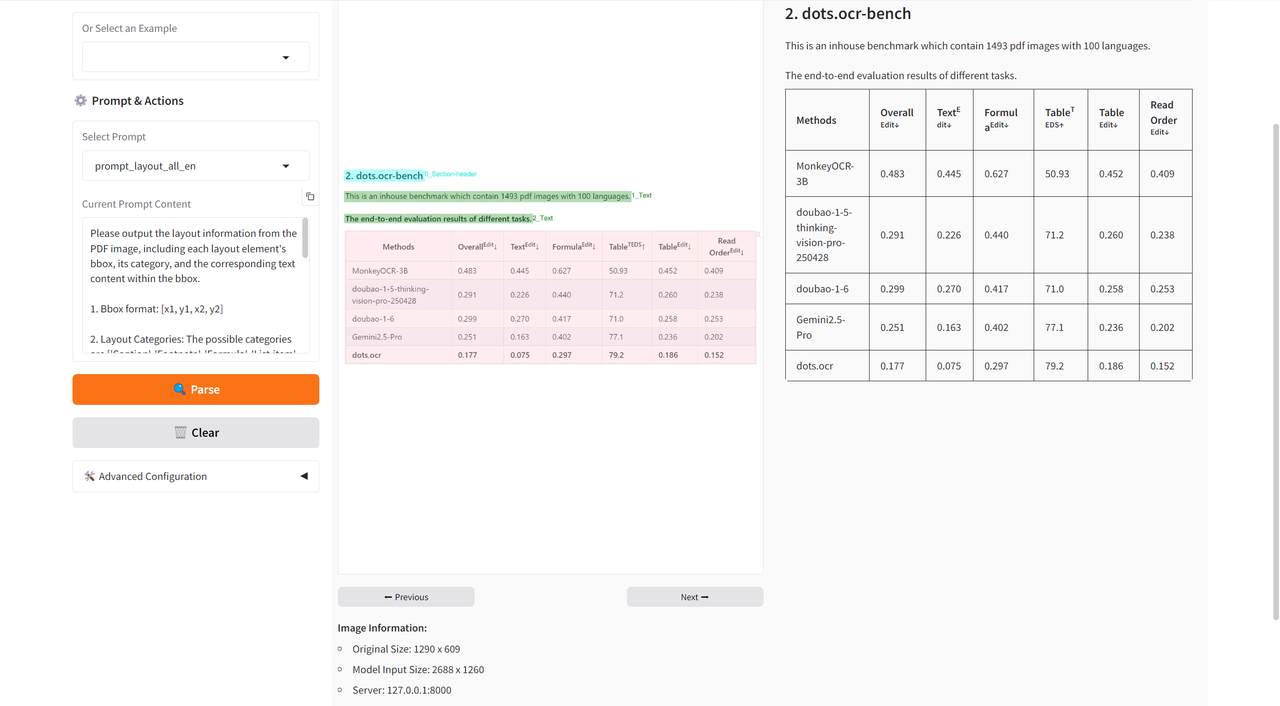Open the Or Select an Example dropdown
Viewport: 1280px width, 706px height.
point(196,57)
